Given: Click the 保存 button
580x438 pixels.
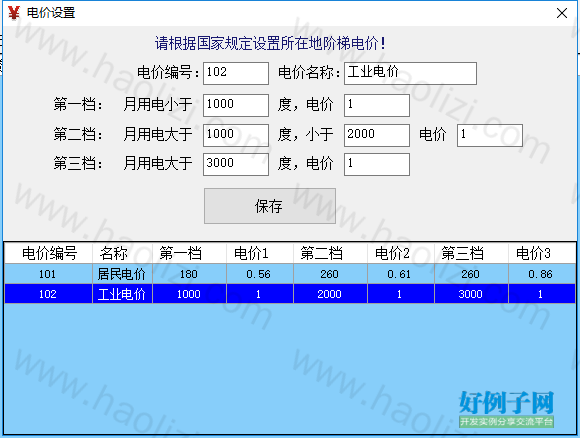Looking at the screenshot, I should click(x=270, y=206).
